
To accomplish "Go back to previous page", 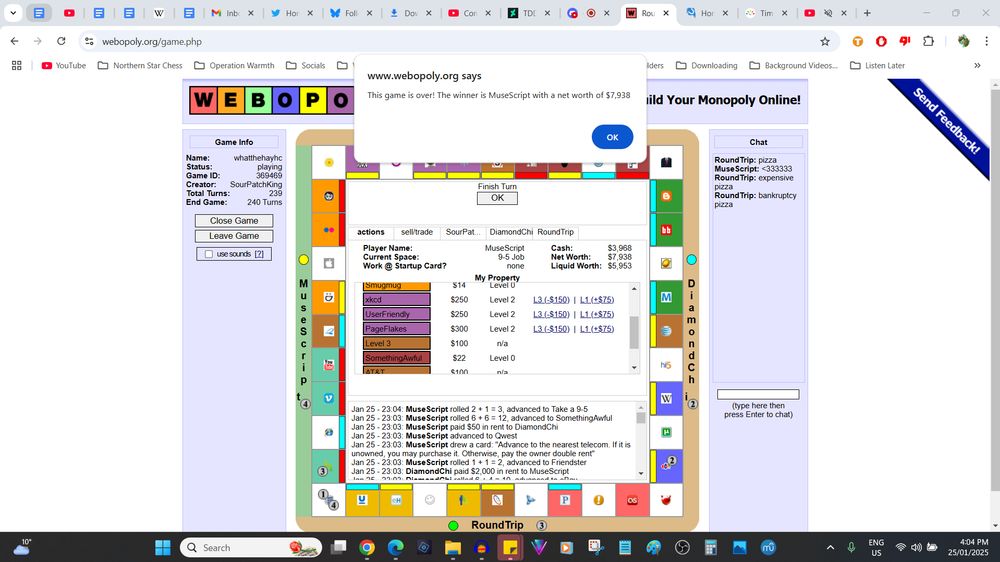I will (15, 41).
